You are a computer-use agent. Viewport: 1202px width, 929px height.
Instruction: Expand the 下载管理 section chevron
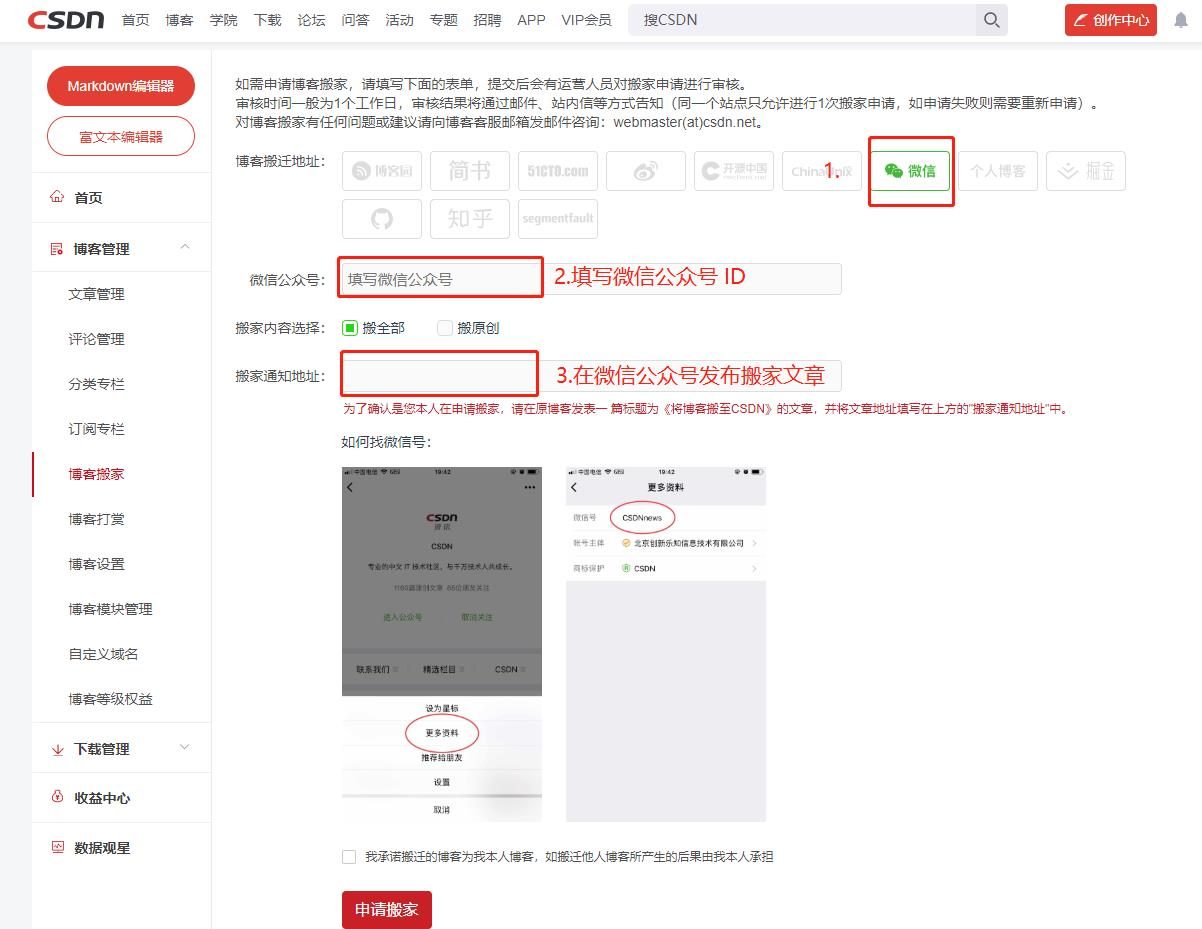click(185, 747)
